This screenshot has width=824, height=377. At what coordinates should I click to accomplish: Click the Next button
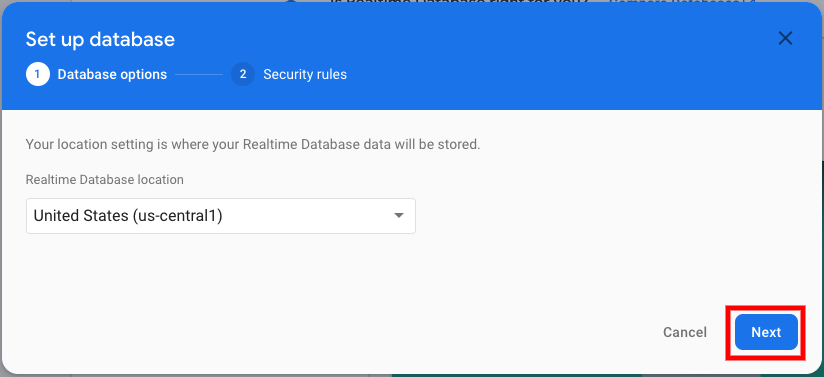766,332
